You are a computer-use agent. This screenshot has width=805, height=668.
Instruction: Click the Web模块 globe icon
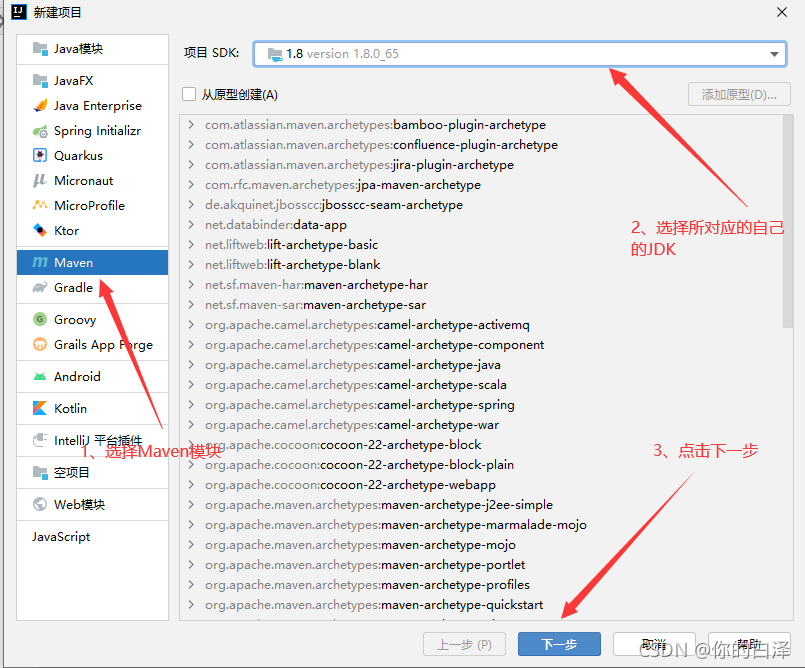(x=40, y=504)
